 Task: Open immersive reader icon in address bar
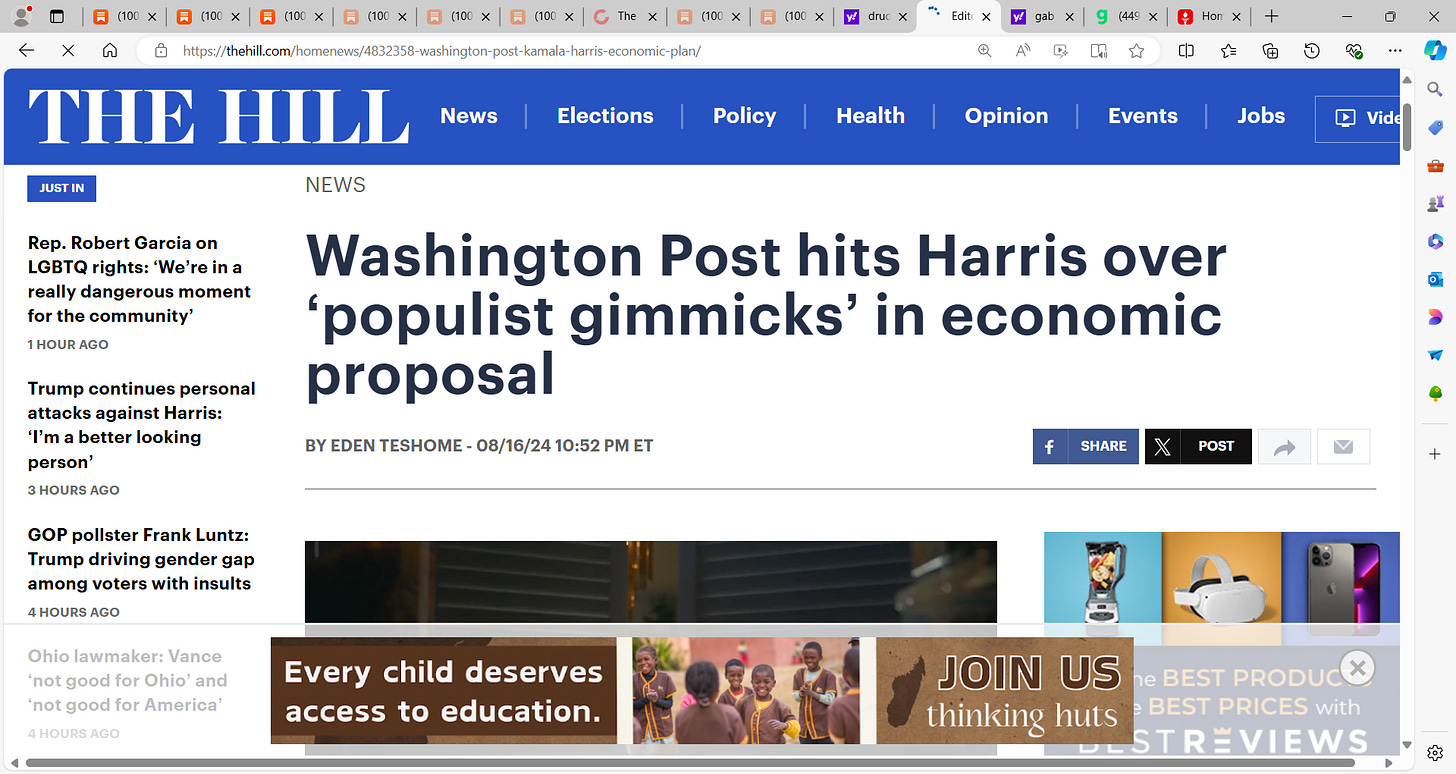[x=1099, y=51]
